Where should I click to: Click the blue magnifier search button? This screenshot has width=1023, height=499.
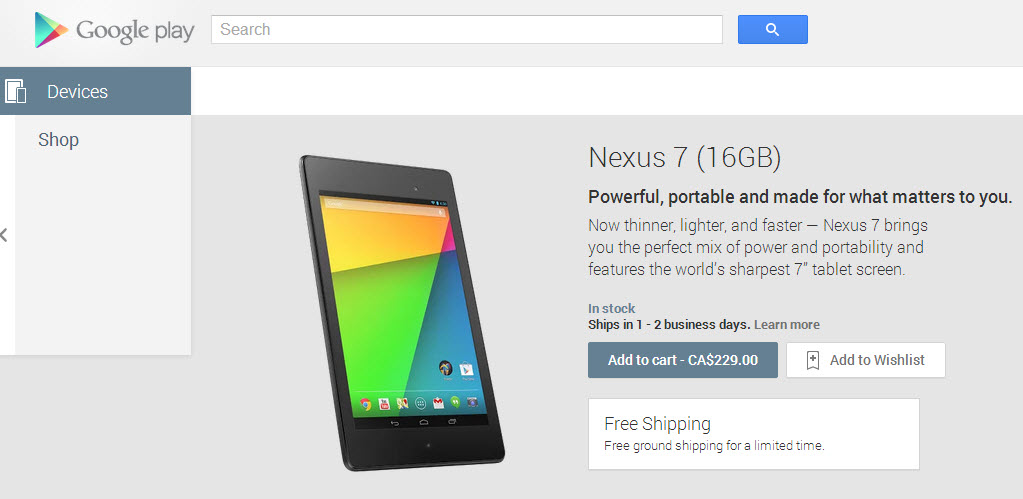tap(772, 29)
